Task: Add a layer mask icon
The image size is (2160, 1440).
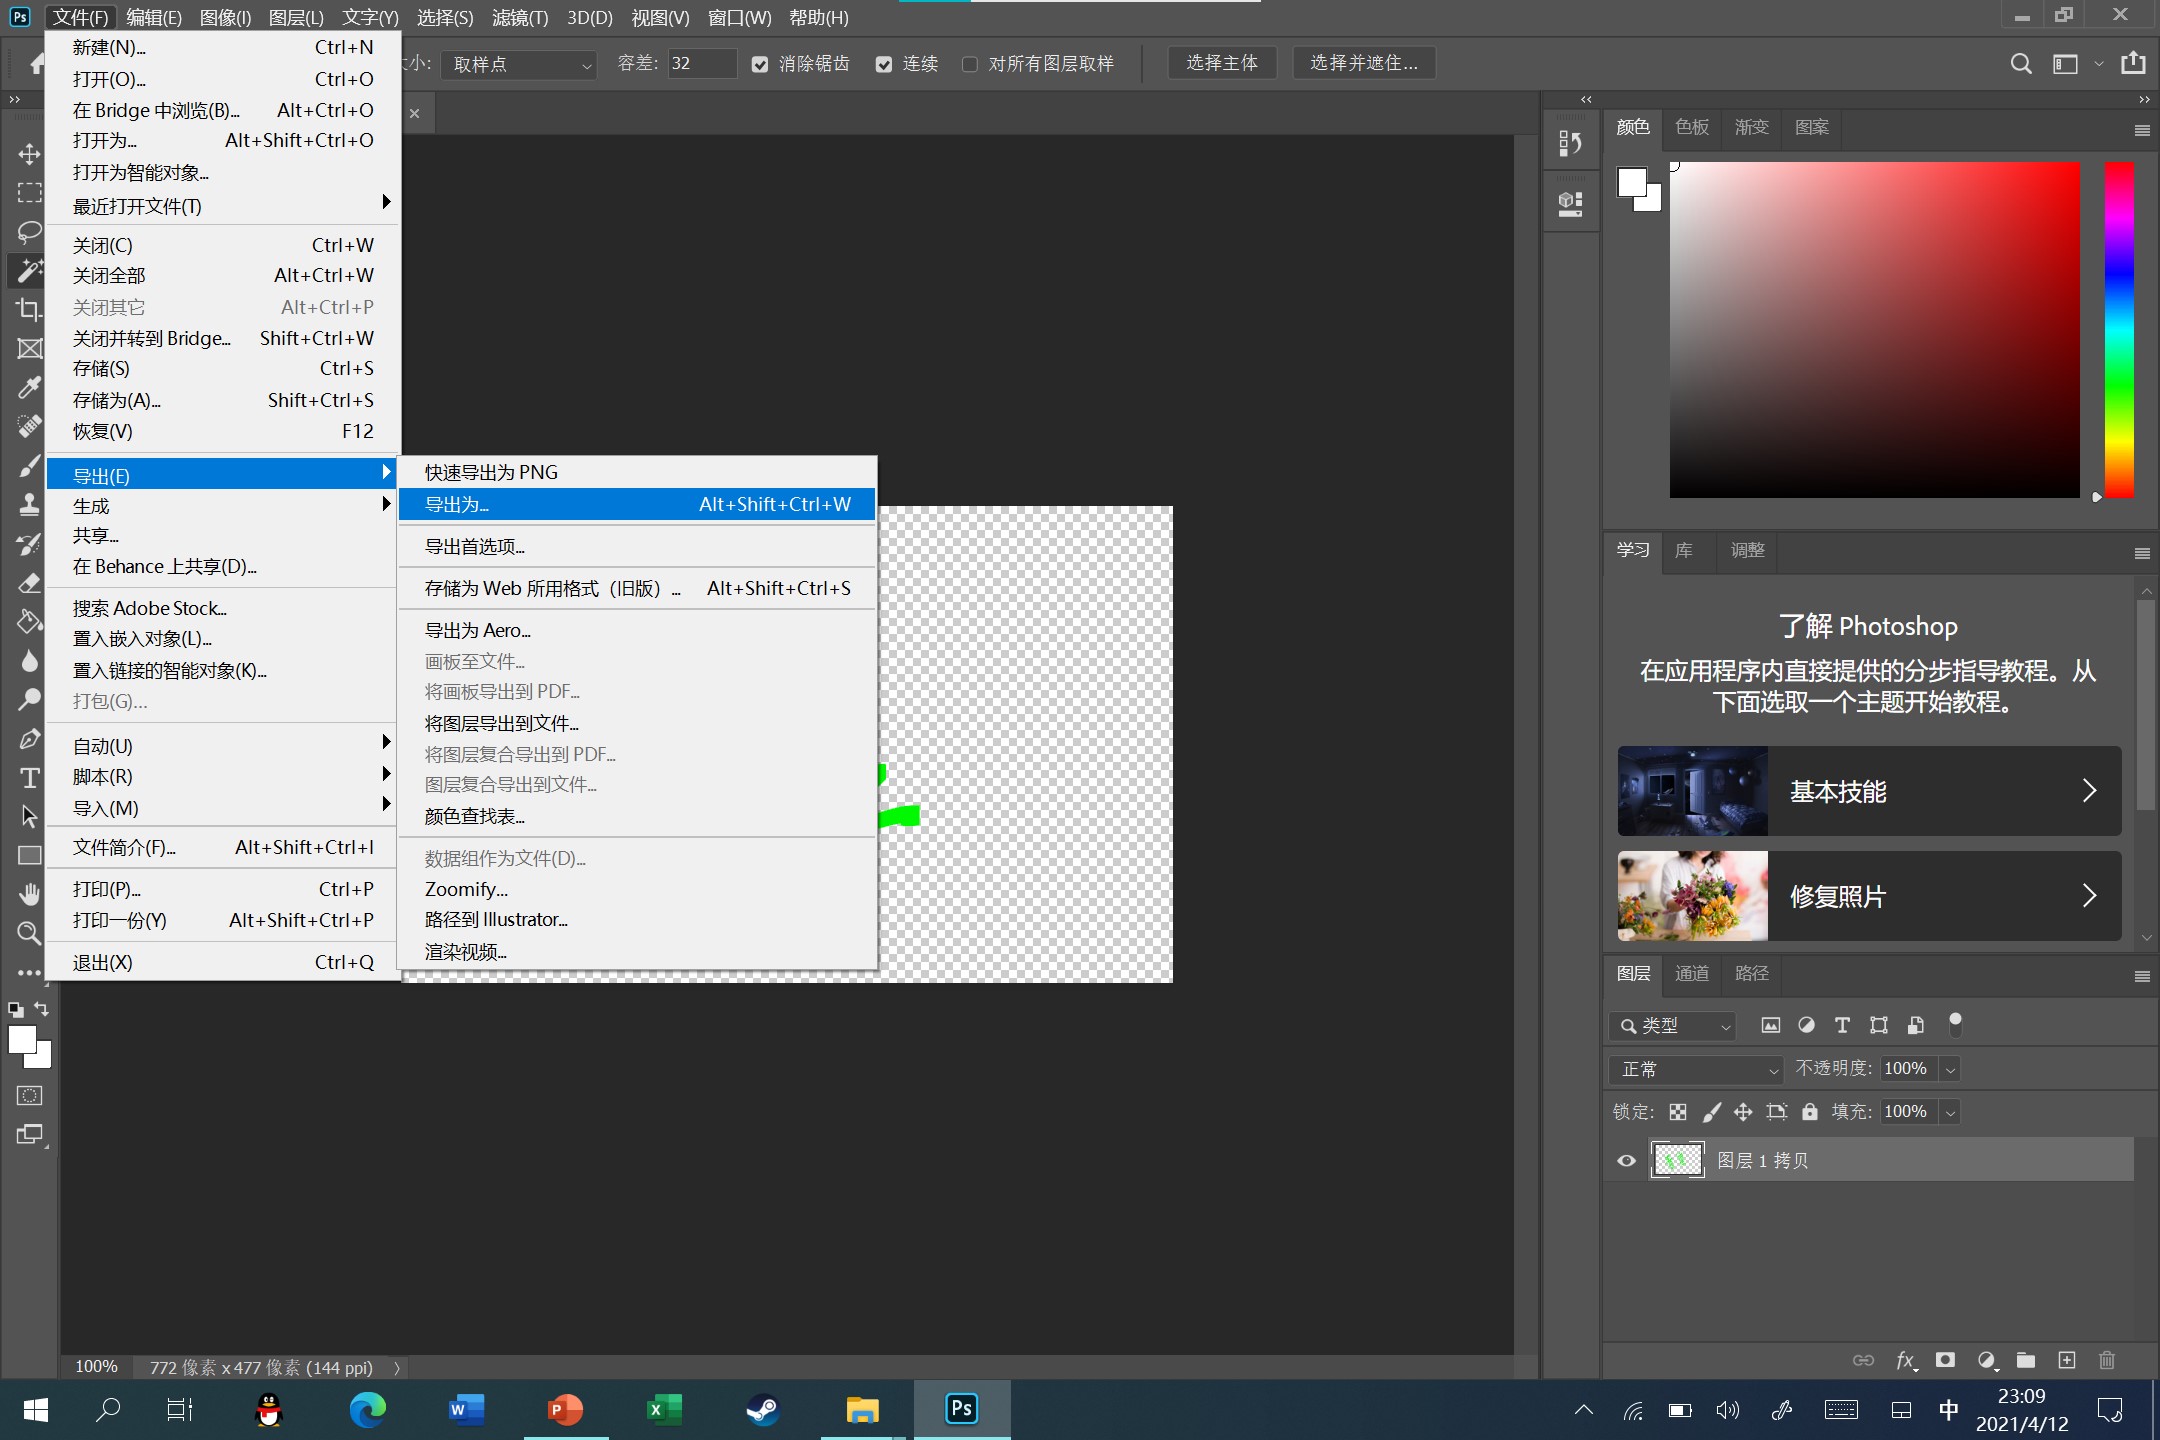Action: [1945, 1360]
